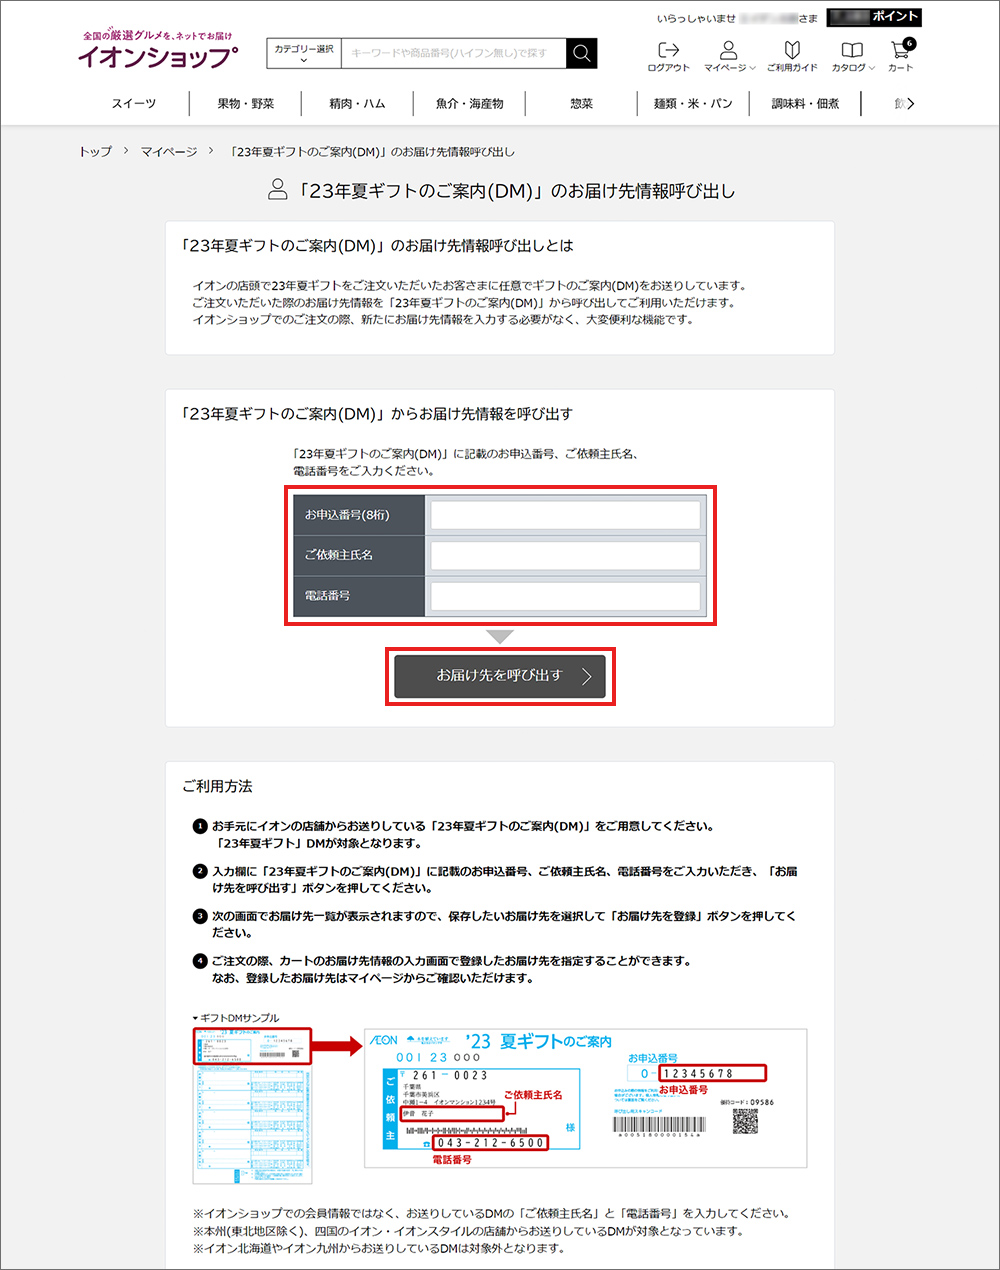Click the お申込番号(8桁) input field

tap(565, 515)
